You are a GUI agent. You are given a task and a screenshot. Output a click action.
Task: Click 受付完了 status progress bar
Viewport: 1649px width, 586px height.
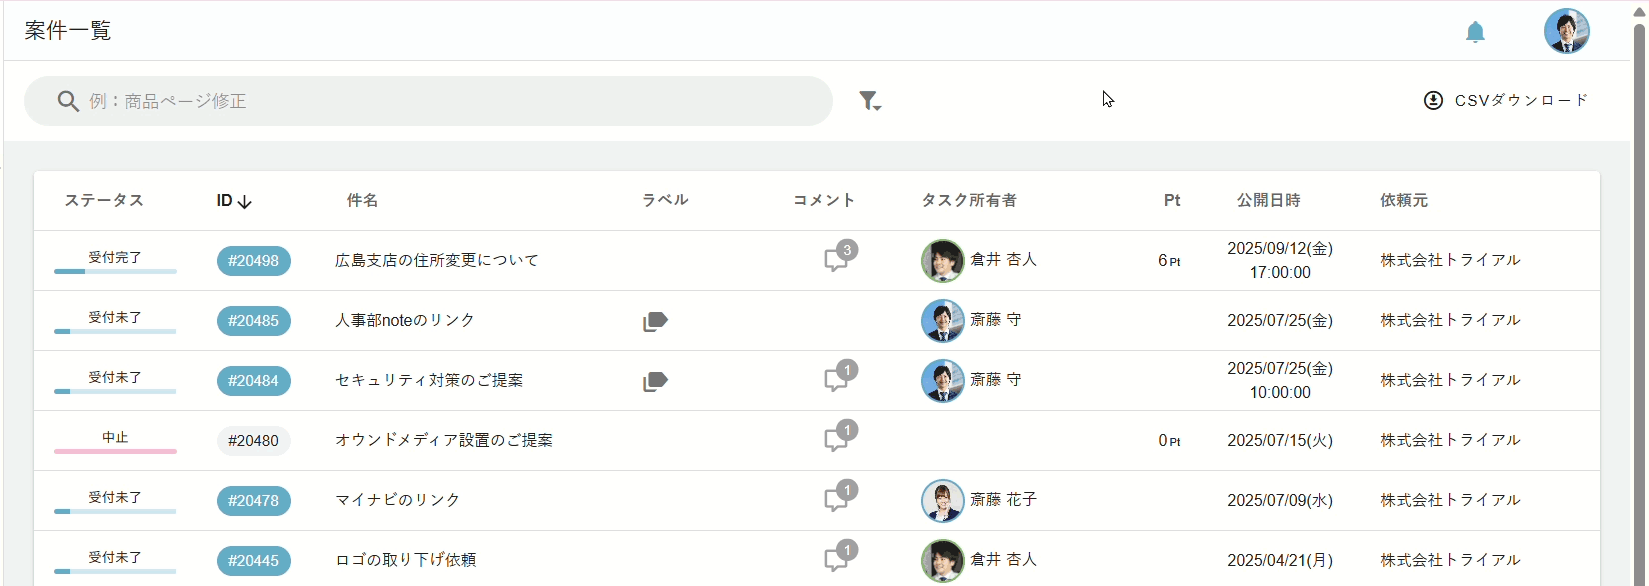point(115,271)
